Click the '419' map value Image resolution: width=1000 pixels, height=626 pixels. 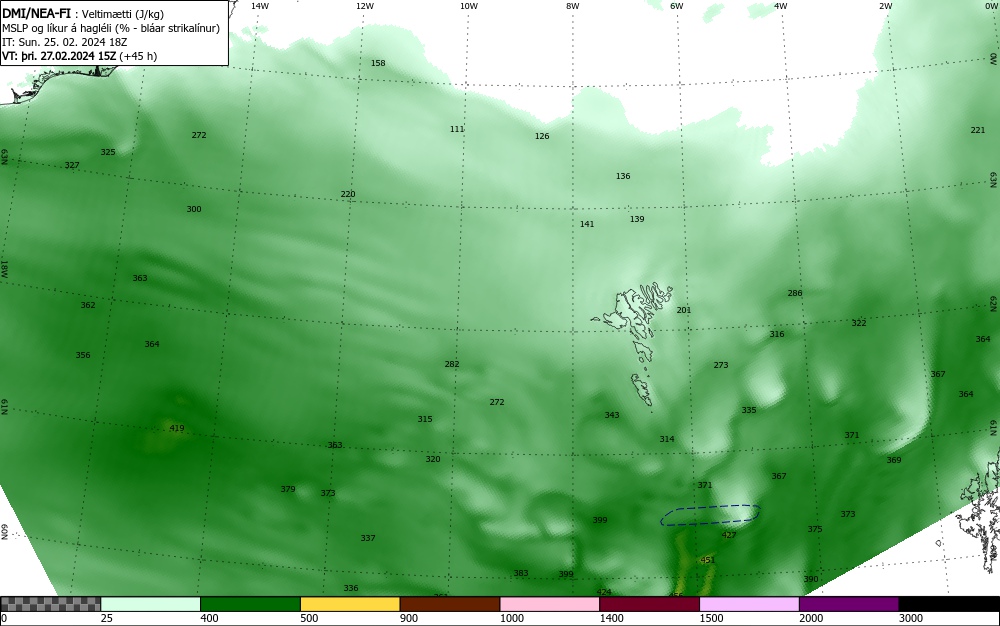(x=177, y=428)
